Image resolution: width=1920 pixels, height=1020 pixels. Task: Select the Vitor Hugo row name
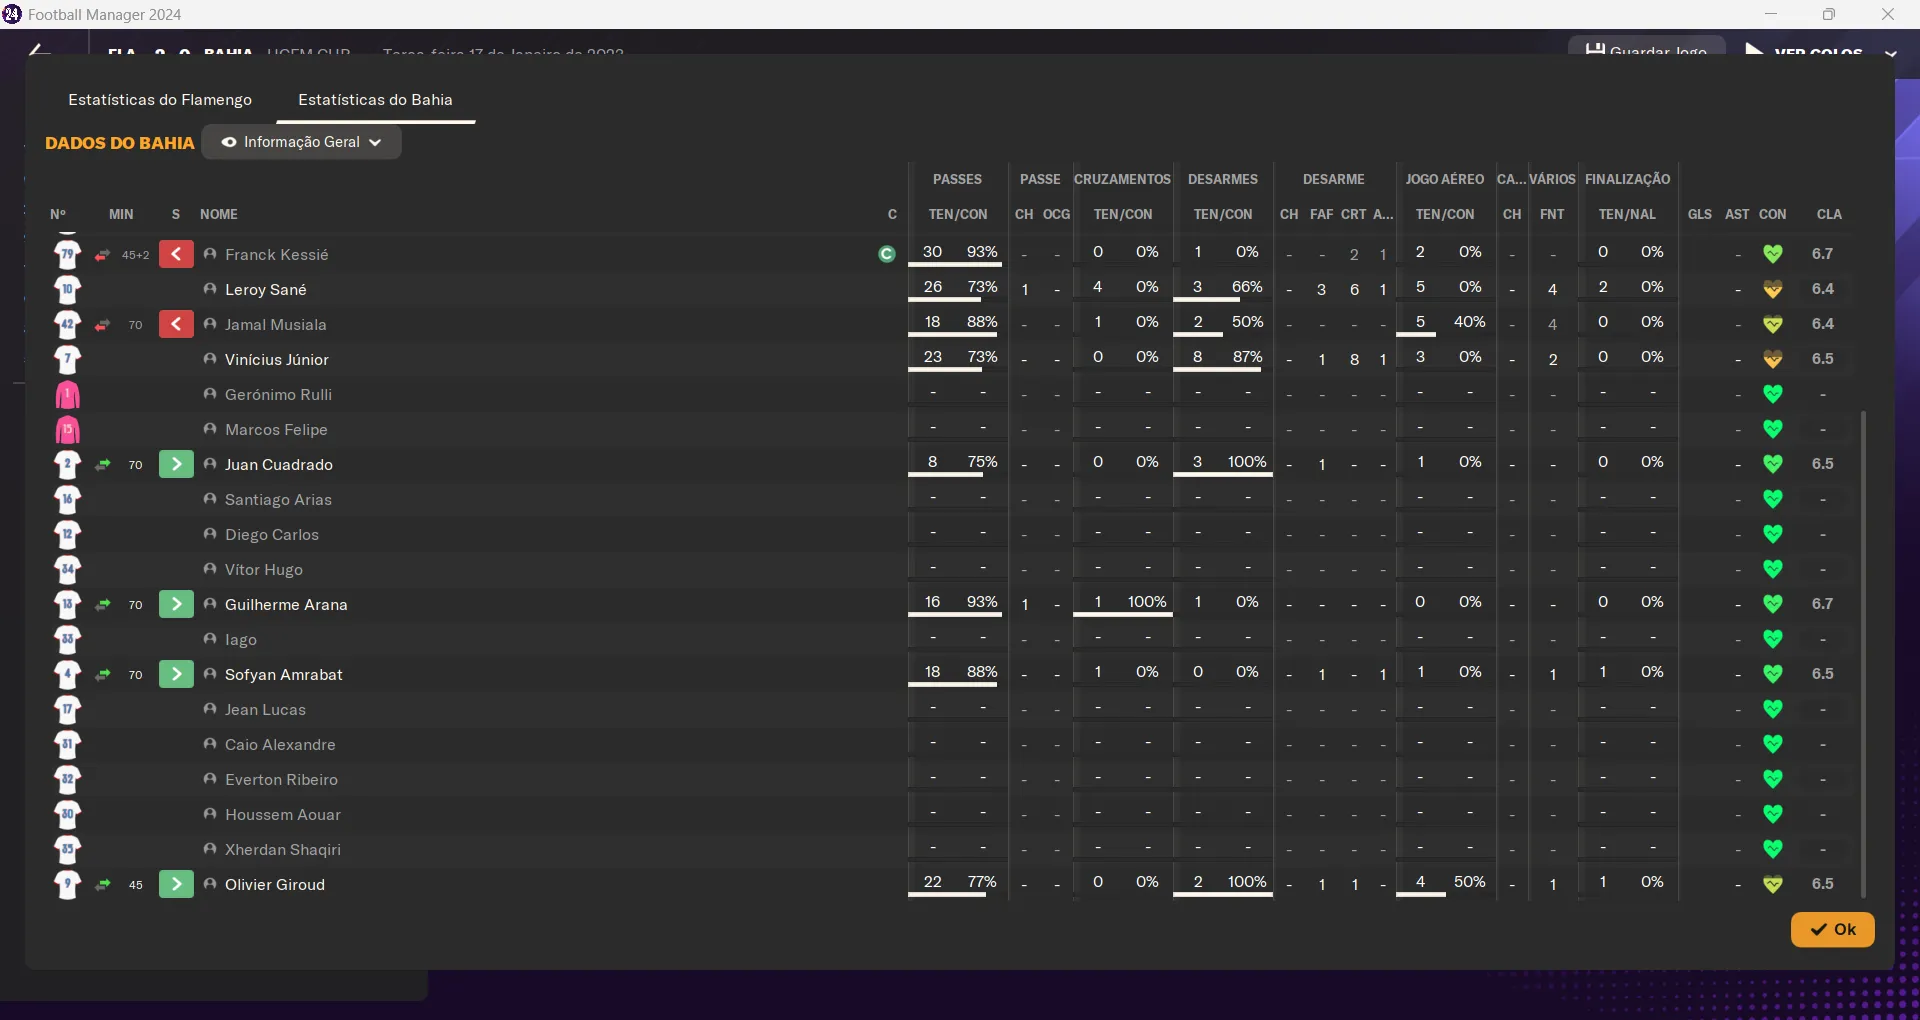tap(264, 570)
